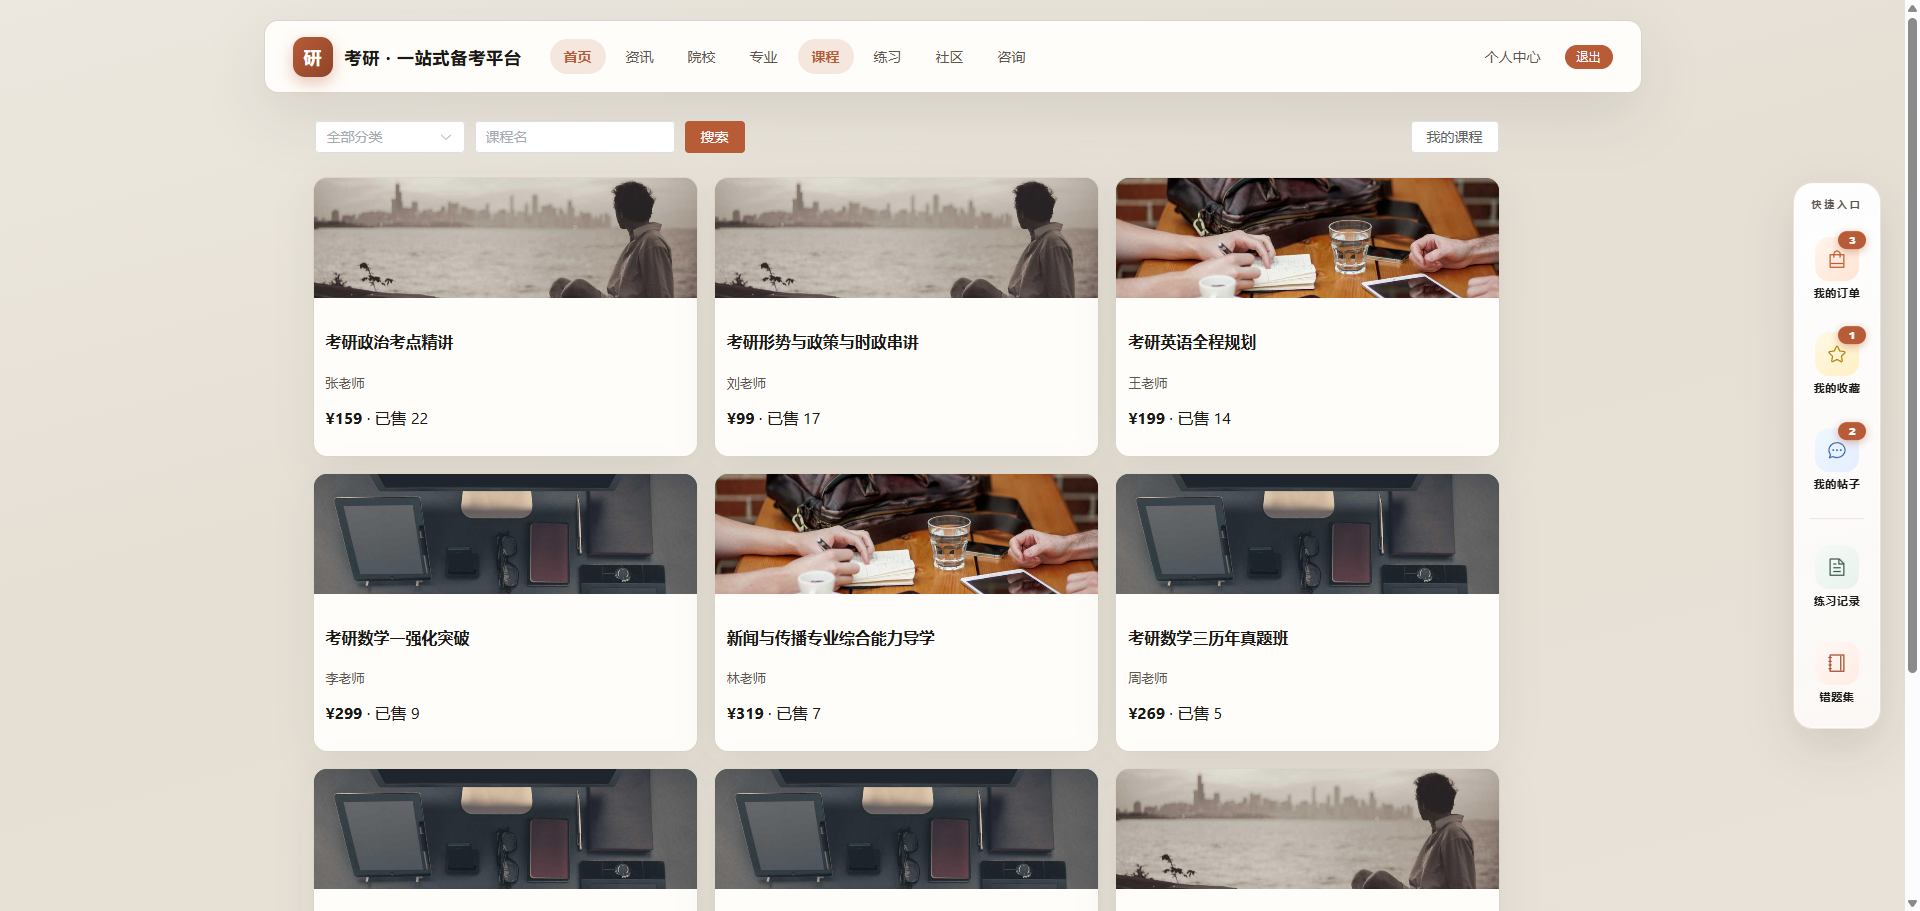This screenshot has width=1920, height=911.
Task: Open 考研数学三历年真题班 course image
Action: pos(1307,534)
